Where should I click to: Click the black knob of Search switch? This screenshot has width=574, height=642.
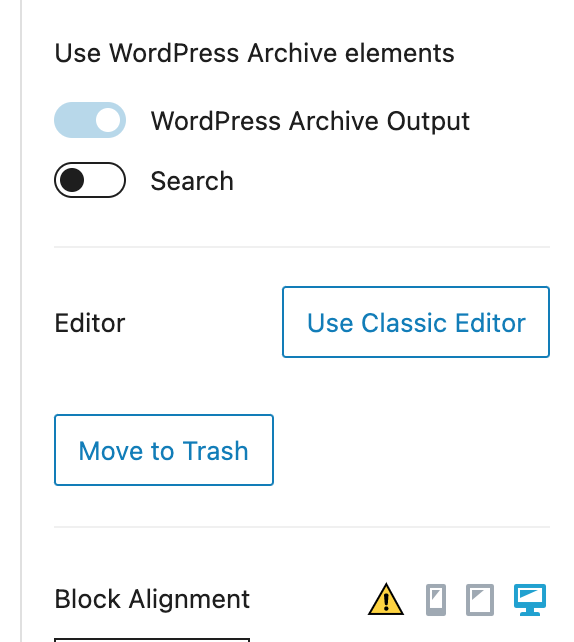tap(72, 180)
